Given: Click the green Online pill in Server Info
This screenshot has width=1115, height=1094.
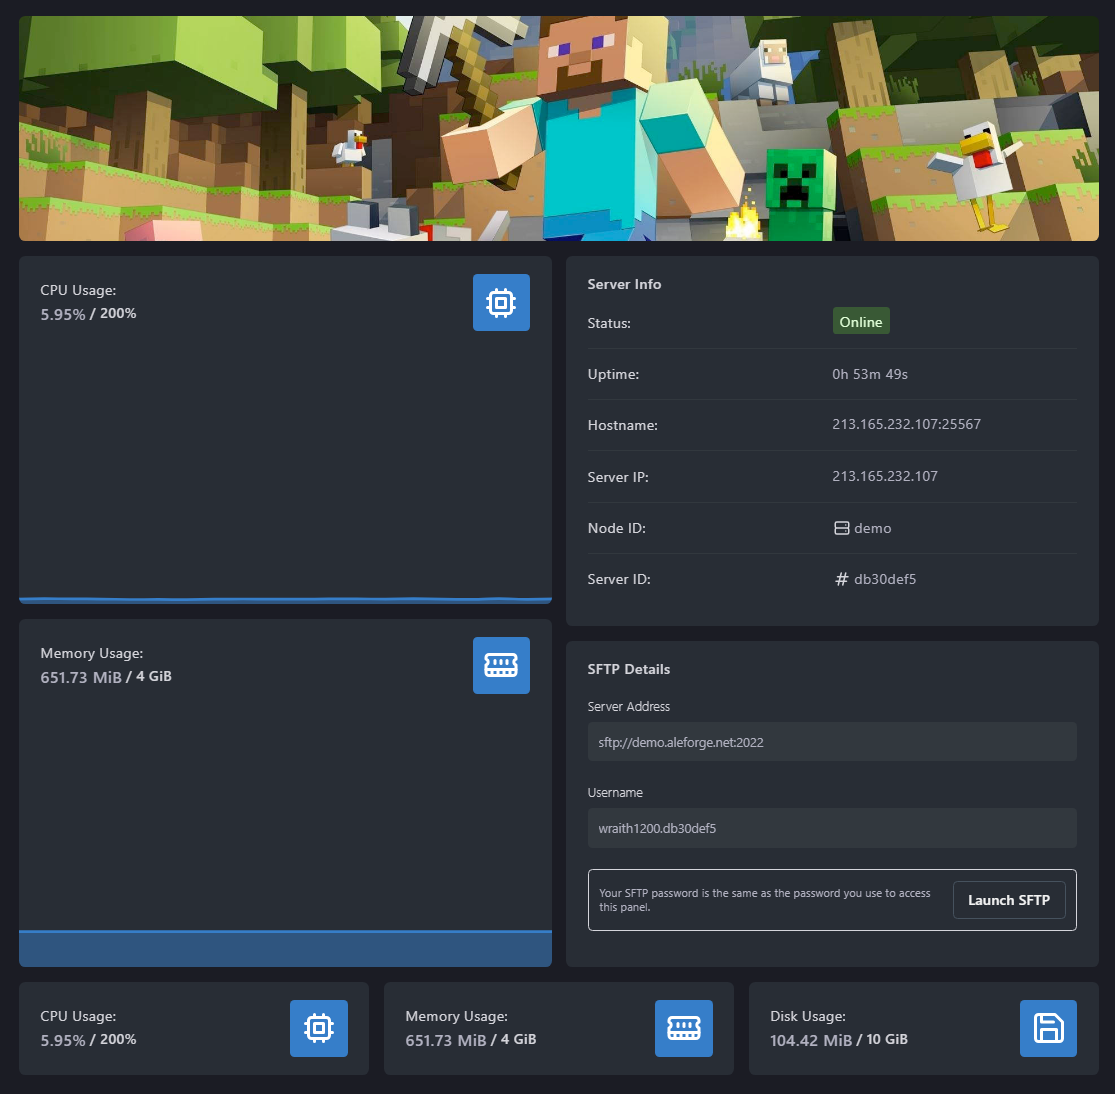Looking at the screenshot, I should pyautogui.click(x=860, y=321).
